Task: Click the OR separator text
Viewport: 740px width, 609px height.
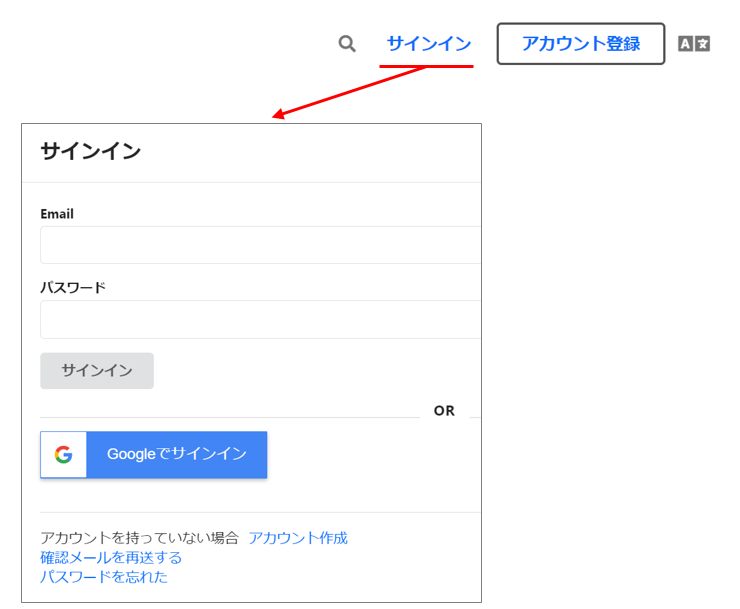Action: click(444, 411)
